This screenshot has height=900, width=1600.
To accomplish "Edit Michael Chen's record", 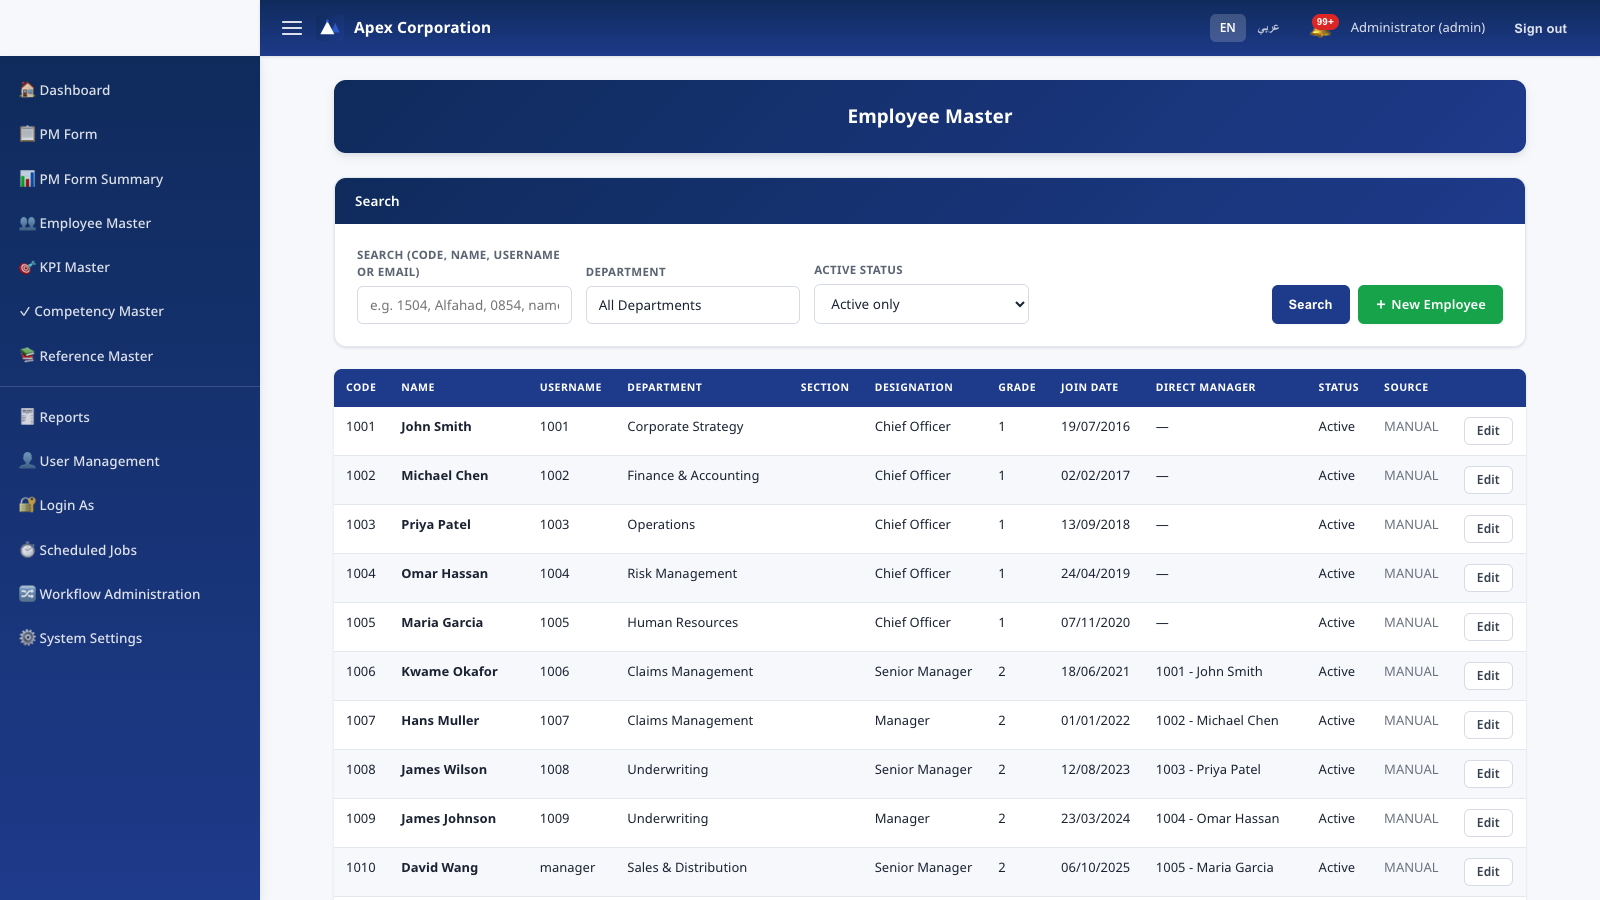I will [x=1488, y=480].
